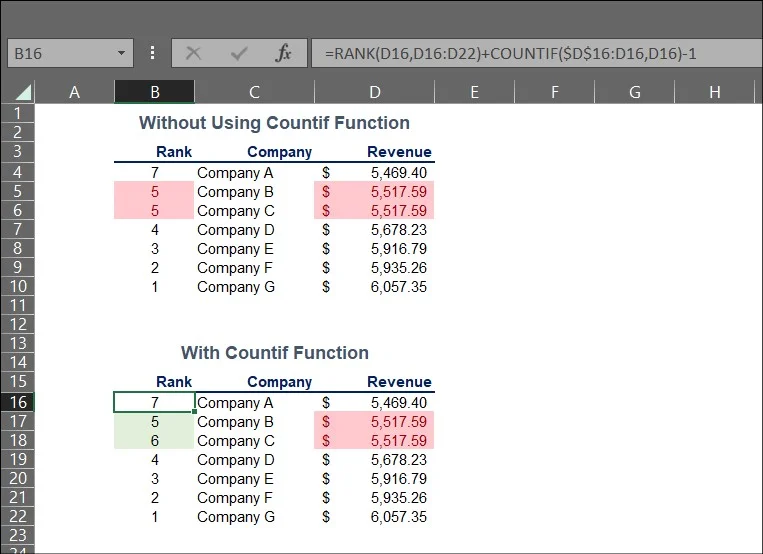Click the three-dot formula bar handle

tap(152, 53)
